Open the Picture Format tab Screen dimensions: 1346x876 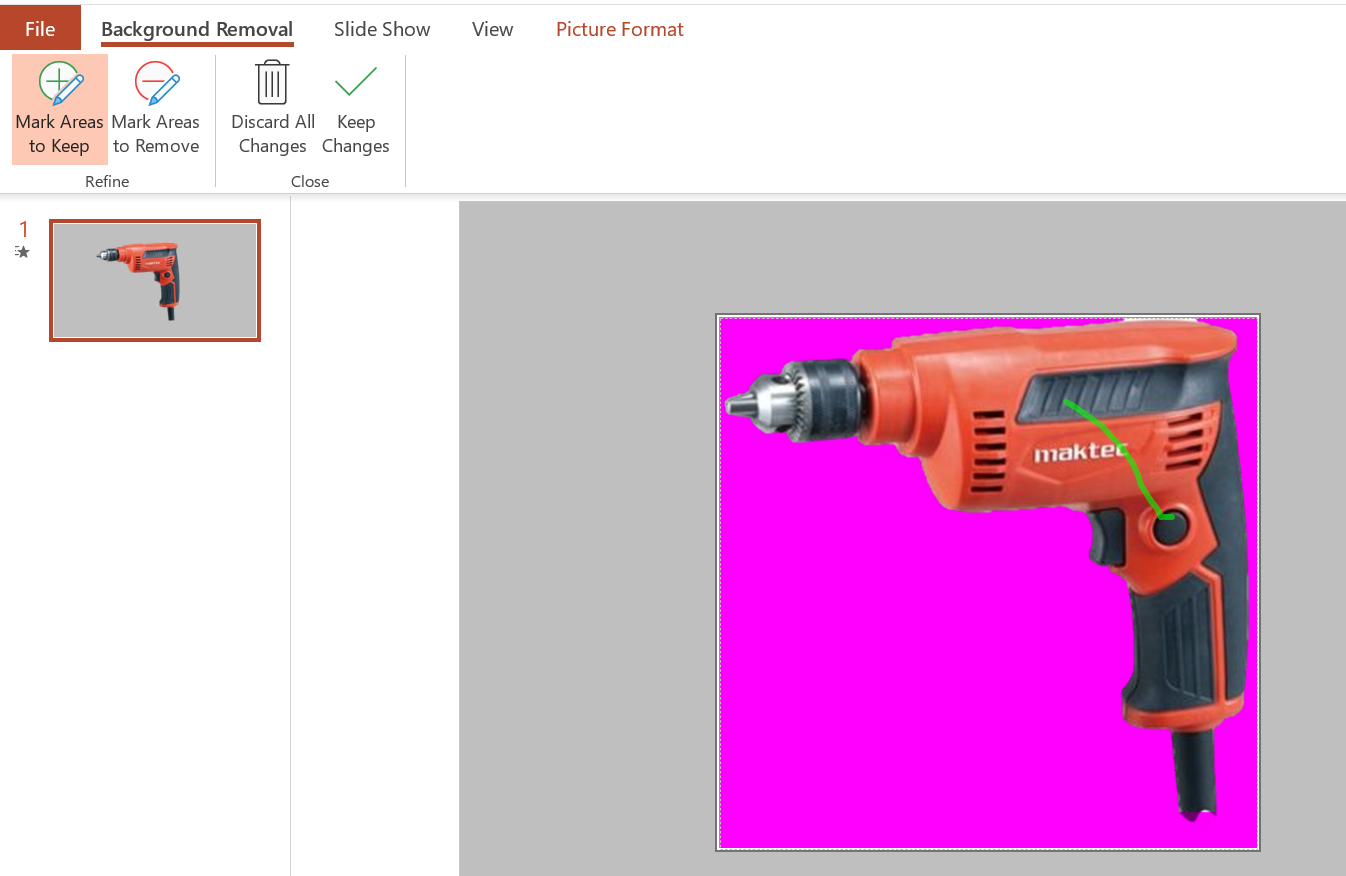[620, 29]
